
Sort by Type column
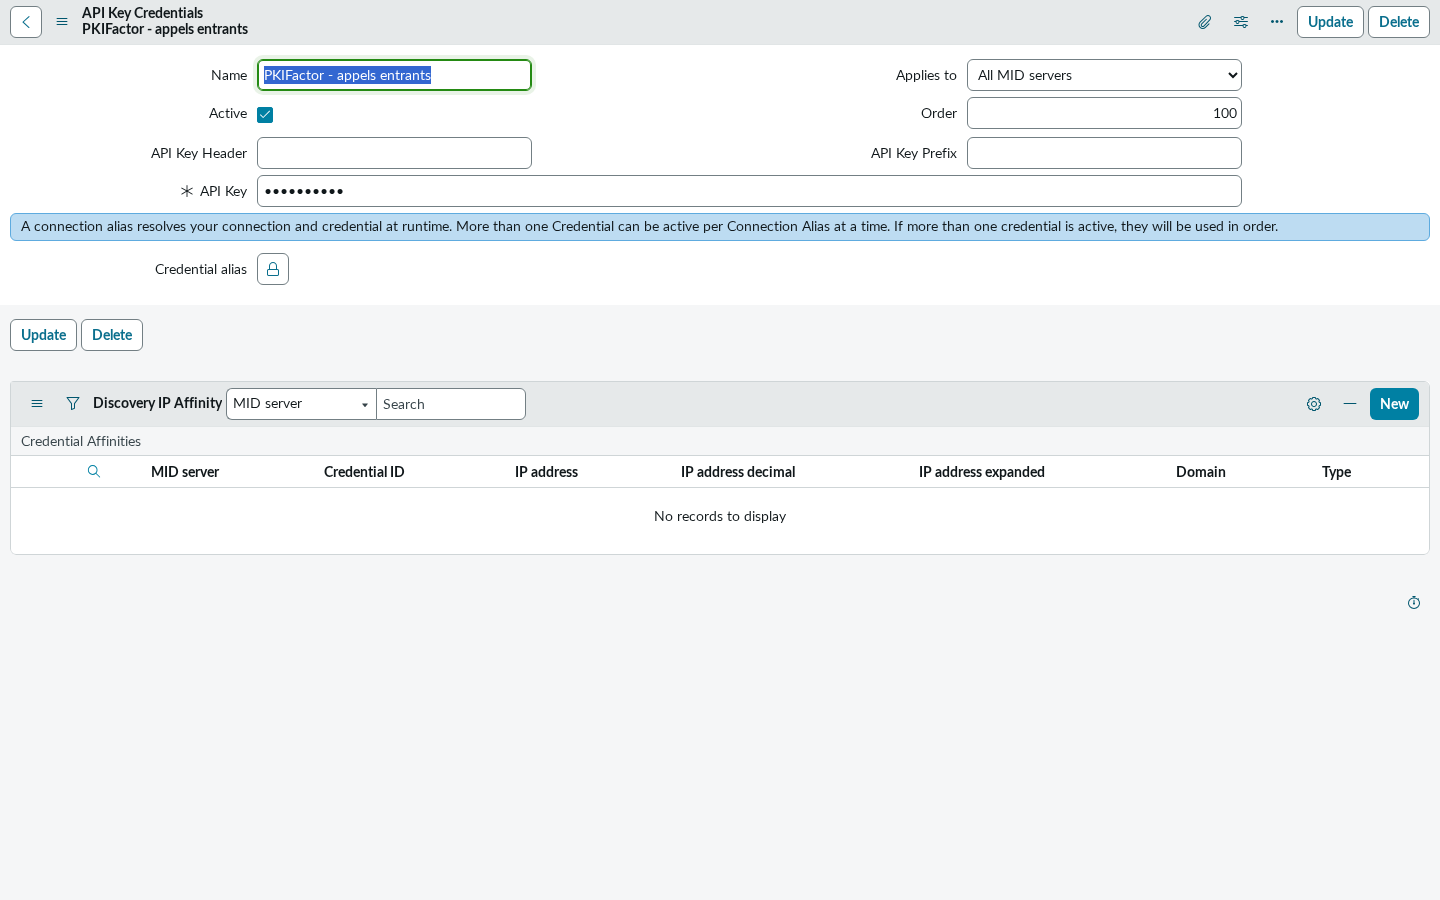pyautogui.click(x=1336, y=472)
